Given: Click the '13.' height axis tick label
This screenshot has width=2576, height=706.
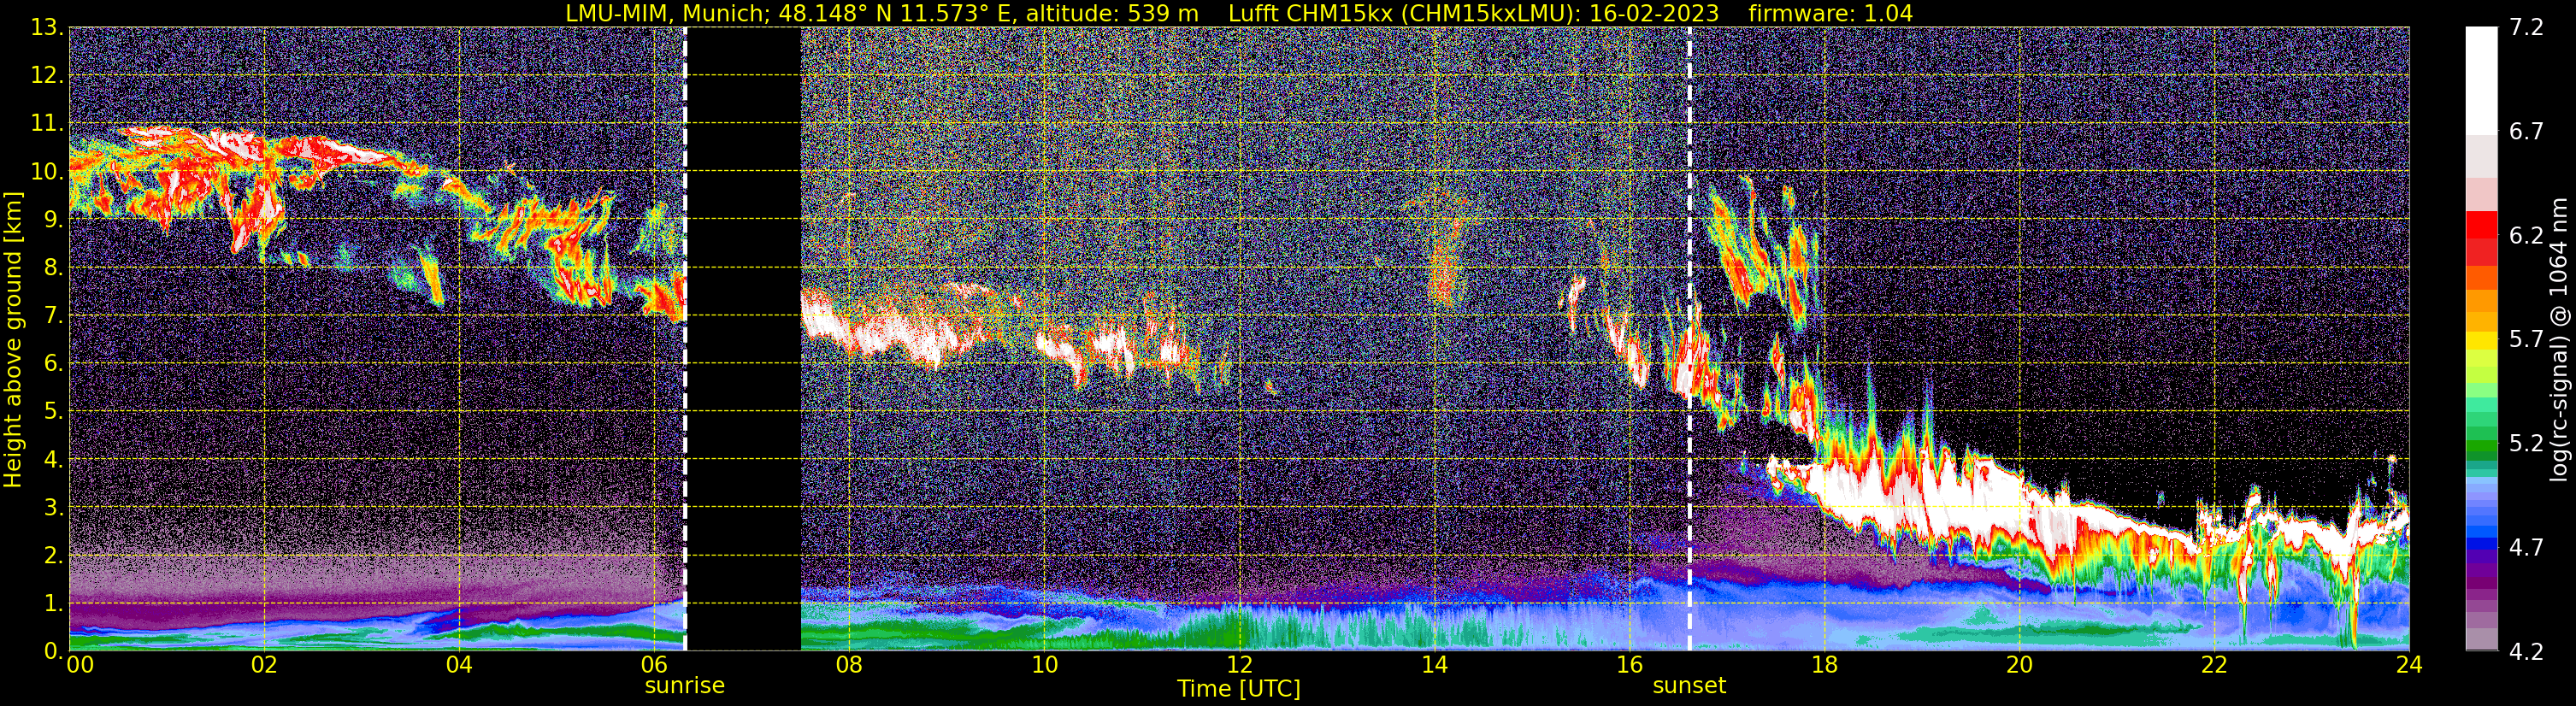Looking at the screenshot, I should click(47, 28).
